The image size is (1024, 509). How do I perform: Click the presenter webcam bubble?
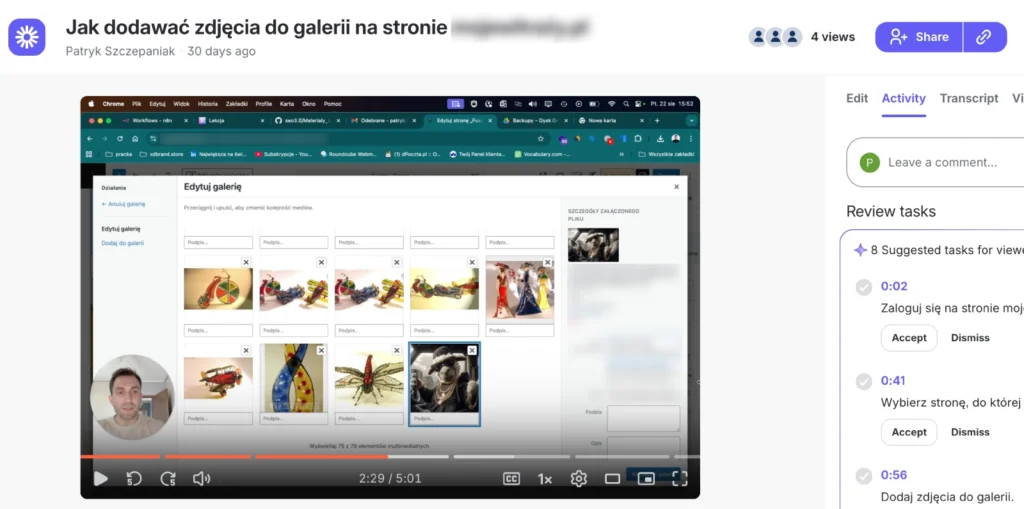pyautogui.click(x=132, y=397)
